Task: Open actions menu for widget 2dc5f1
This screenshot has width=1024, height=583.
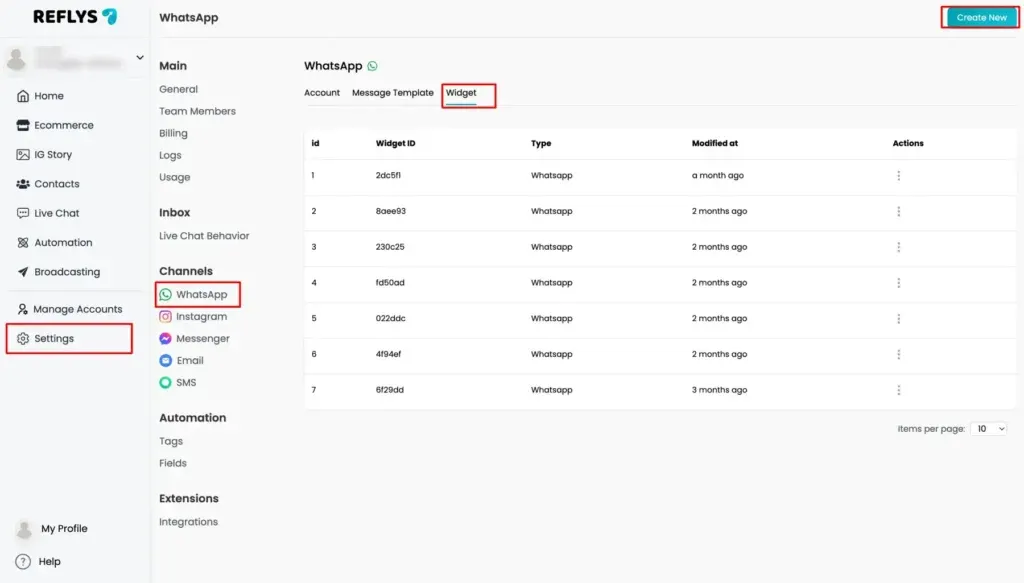Action: tap(899, 176)
